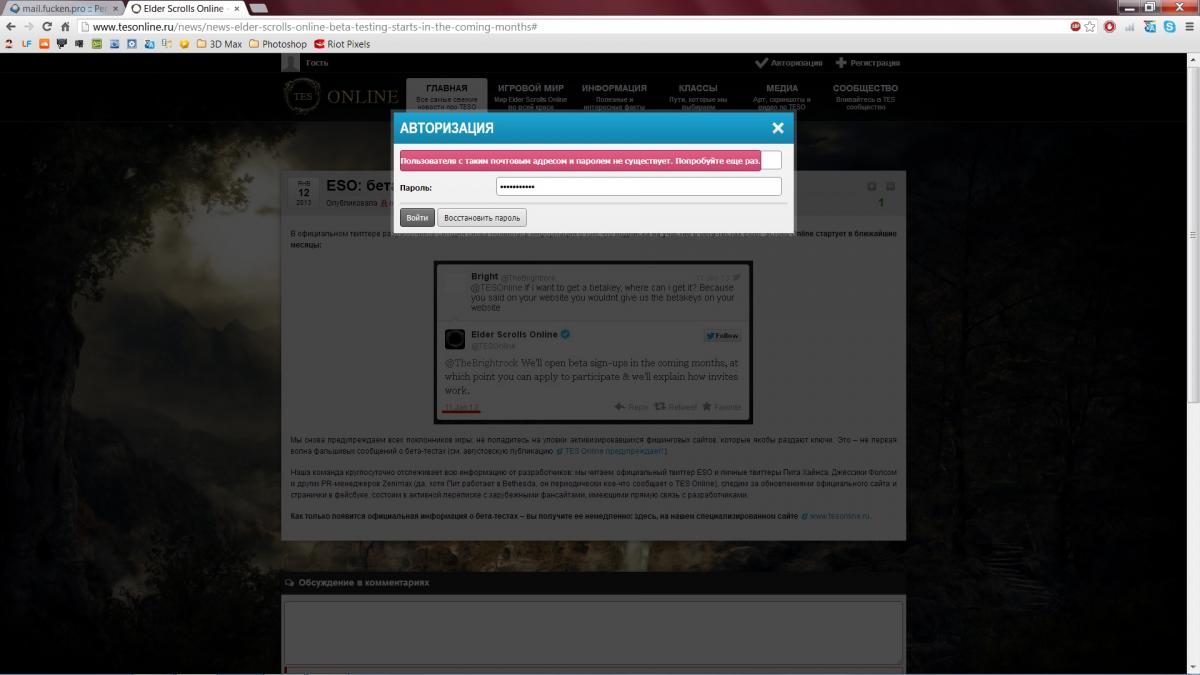The width and height of the screenshot is (1200, 675).
Task: Click the comment text area
Action: coord(593,633)
